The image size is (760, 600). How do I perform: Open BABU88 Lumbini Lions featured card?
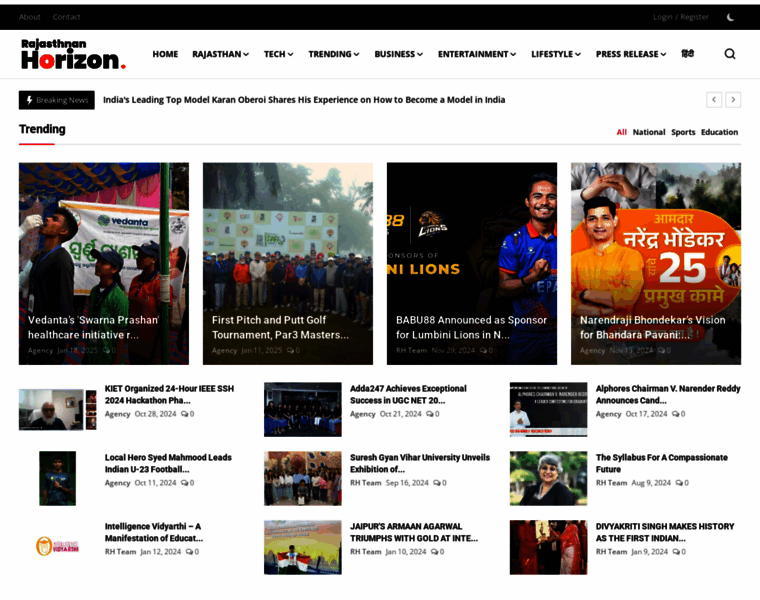tap(472, 263)
